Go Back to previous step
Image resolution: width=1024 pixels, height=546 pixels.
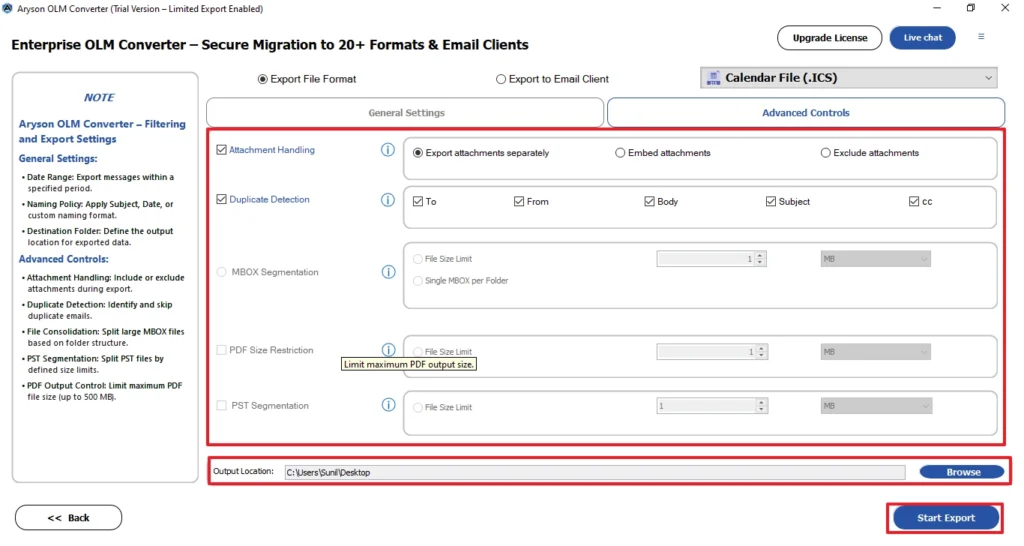(69, 518)
